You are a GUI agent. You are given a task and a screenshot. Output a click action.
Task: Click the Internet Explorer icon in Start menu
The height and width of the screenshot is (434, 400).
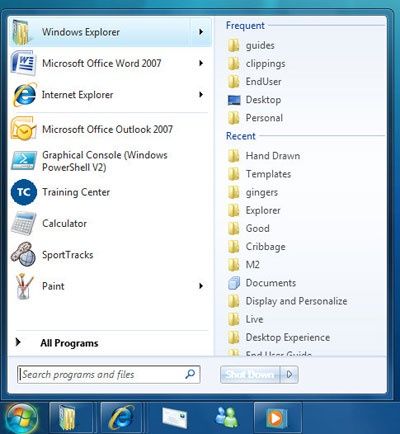point(24,95)
